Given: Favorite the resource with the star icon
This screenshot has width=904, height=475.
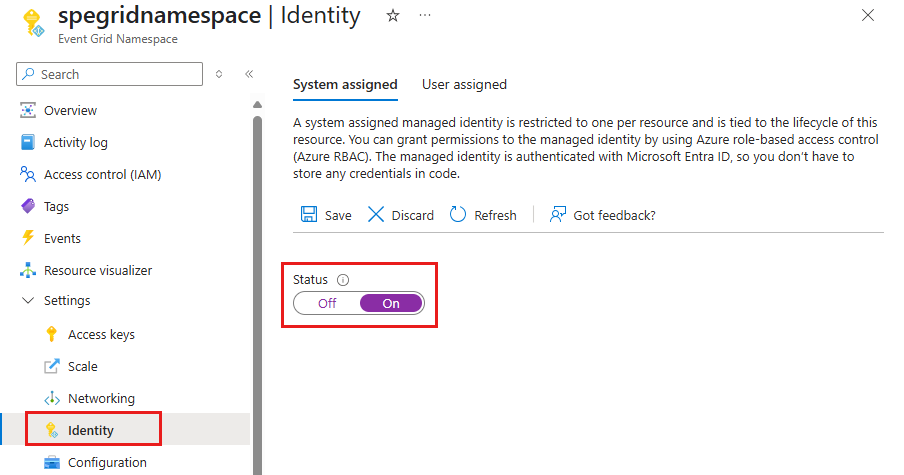Looking at the screenshot, I should tap(393, 16).
